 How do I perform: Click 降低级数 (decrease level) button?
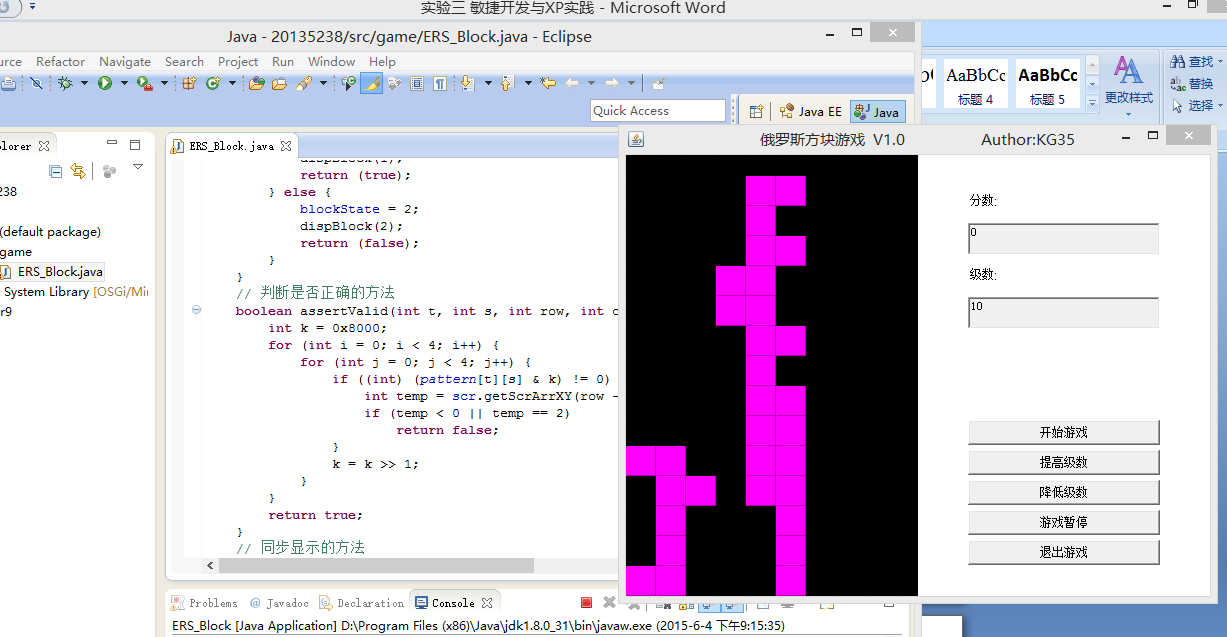pyautogui.click(x=1063, y=492)
